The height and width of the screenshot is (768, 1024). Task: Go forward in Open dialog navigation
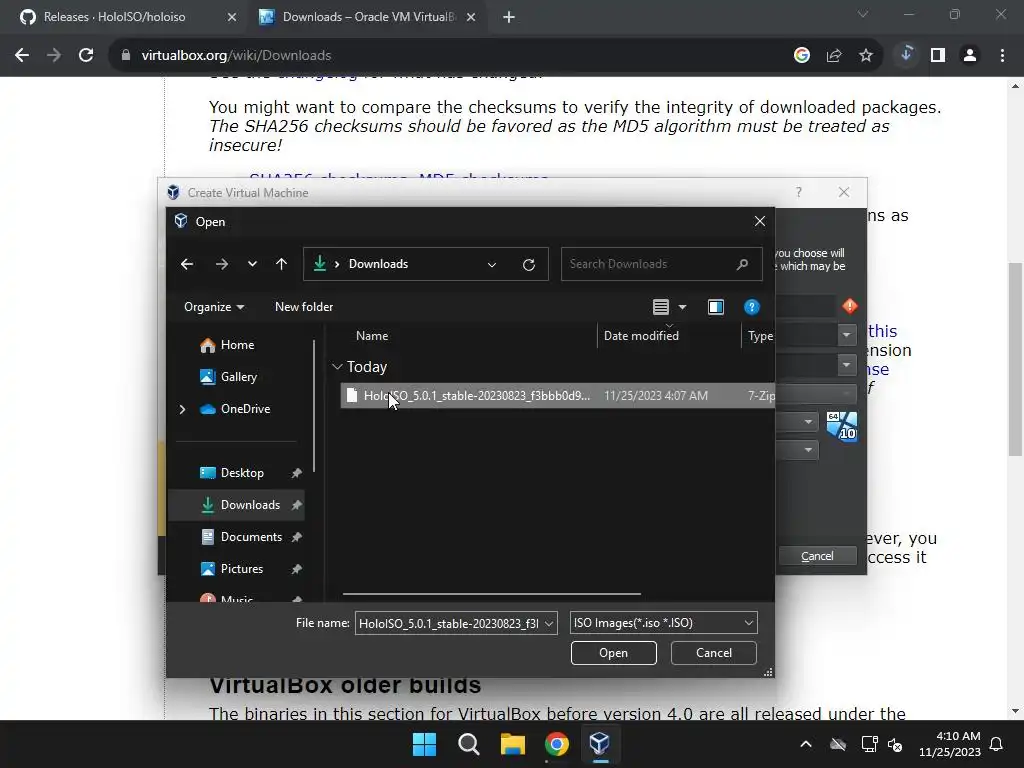[x=222, y=264]
